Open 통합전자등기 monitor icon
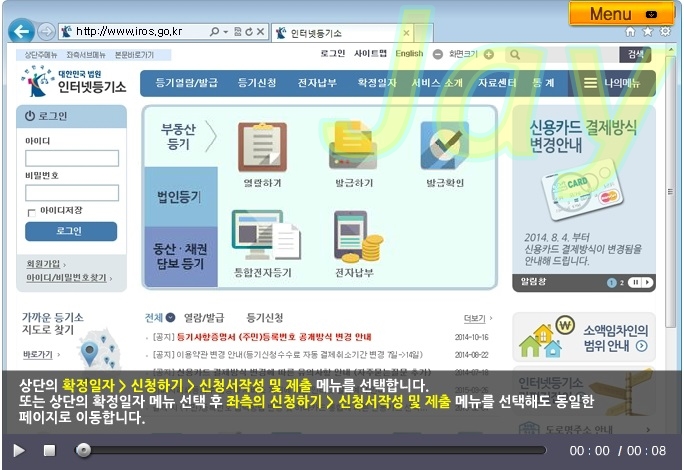This screenshot has width=684, height=470. tap(266, 235)
